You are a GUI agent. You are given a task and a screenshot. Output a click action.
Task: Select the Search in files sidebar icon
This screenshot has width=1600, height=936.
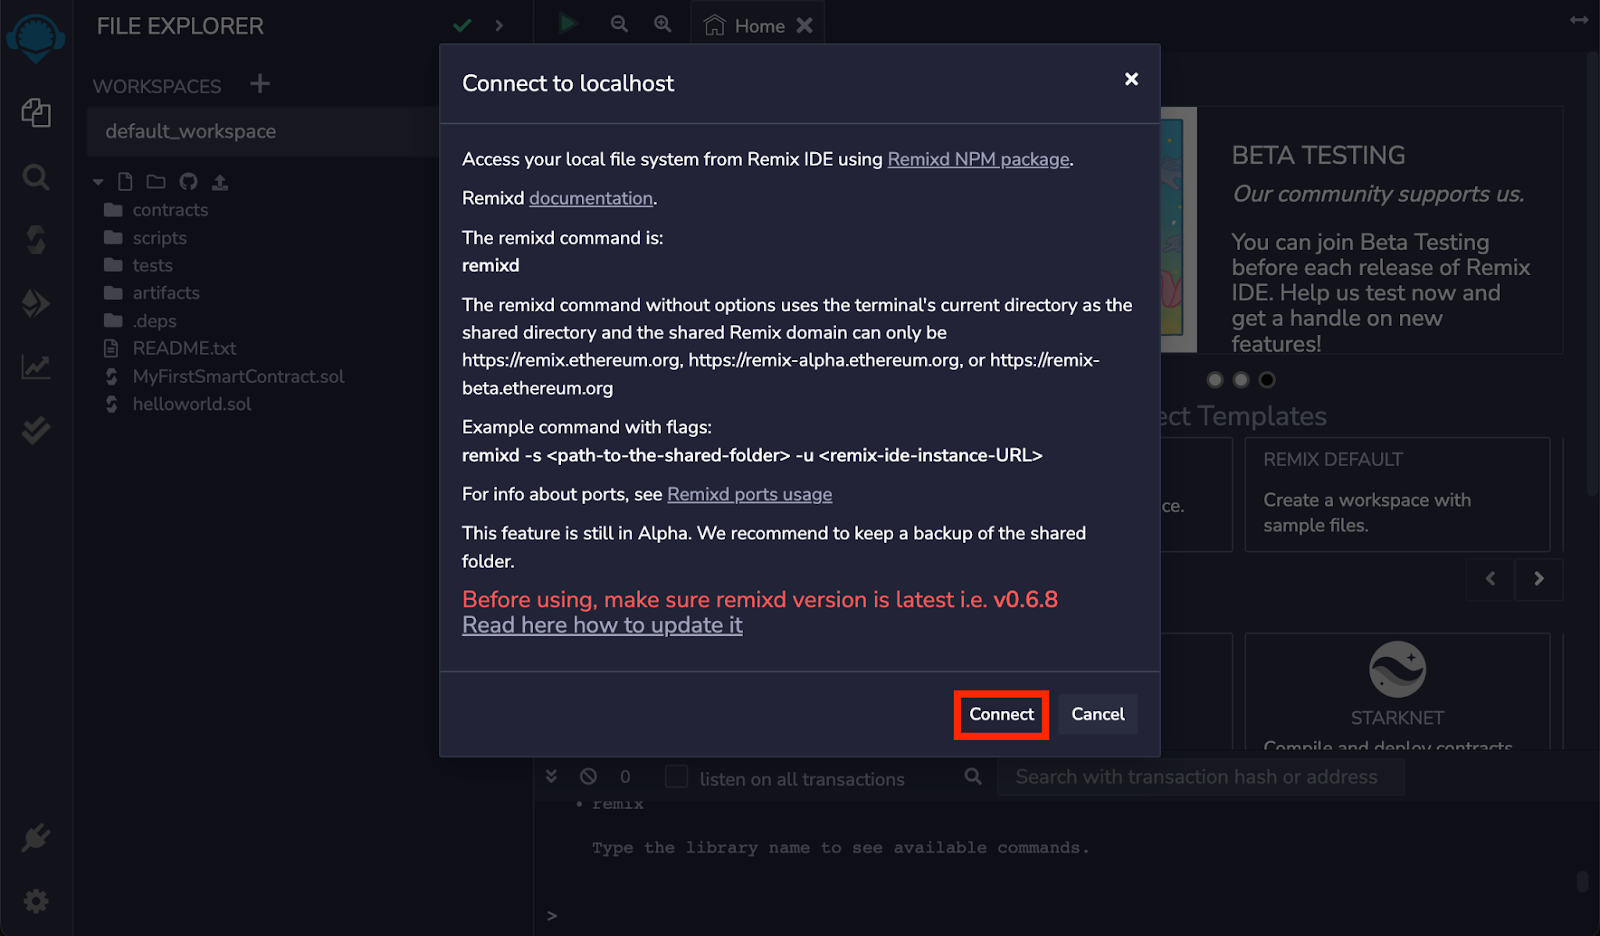[36, 177]
